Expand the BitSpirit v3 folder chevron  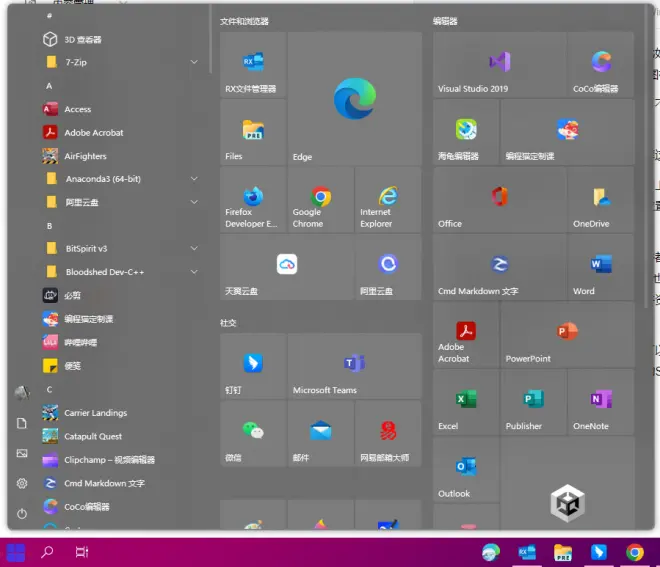[x=194, y=249]
